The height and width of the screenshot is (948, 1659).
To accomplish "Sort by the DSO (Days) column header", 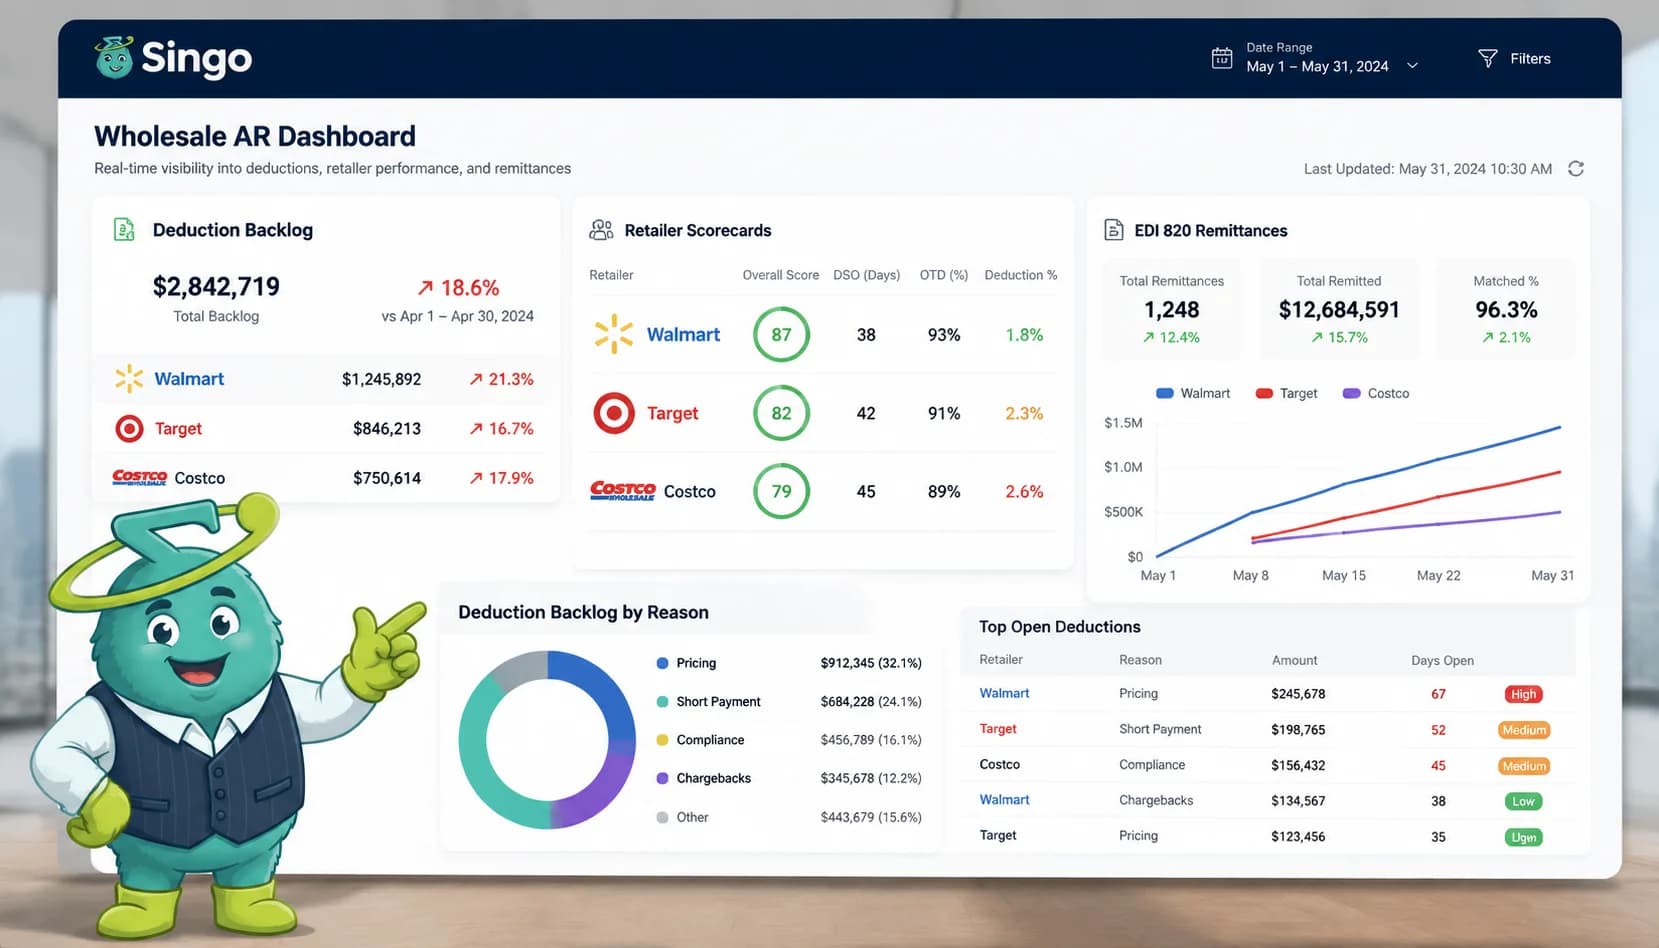I will tap(866, 275).
